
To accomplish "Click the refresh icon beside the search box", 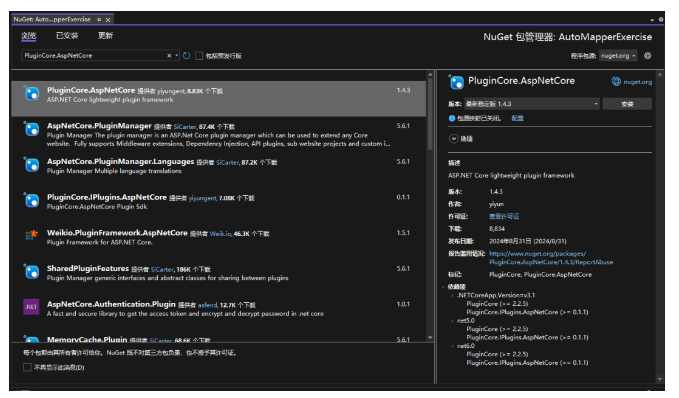I will (187, 55).
